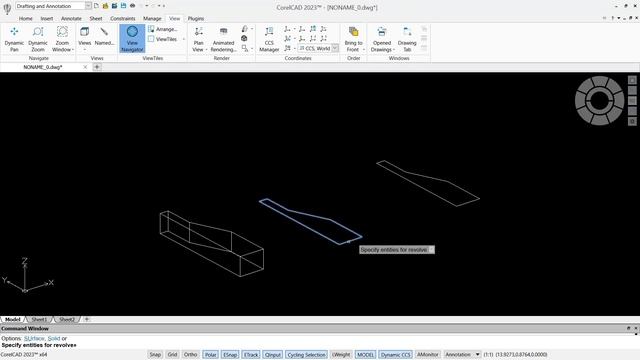Open the Sheet ribbon tab
Screen dimensions: 640x360
point(96,18)
